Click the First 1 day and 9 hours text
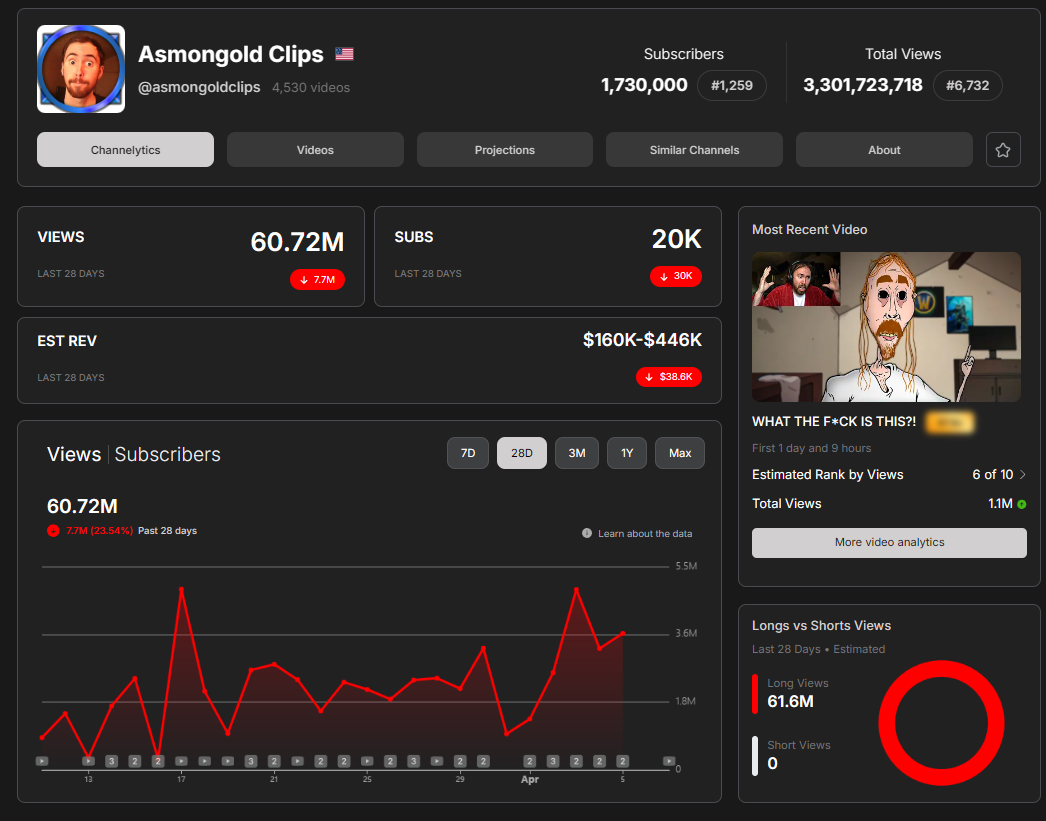Image resolution: width=1046 pixels, height=821 pixels. click(x=811, y=448)
